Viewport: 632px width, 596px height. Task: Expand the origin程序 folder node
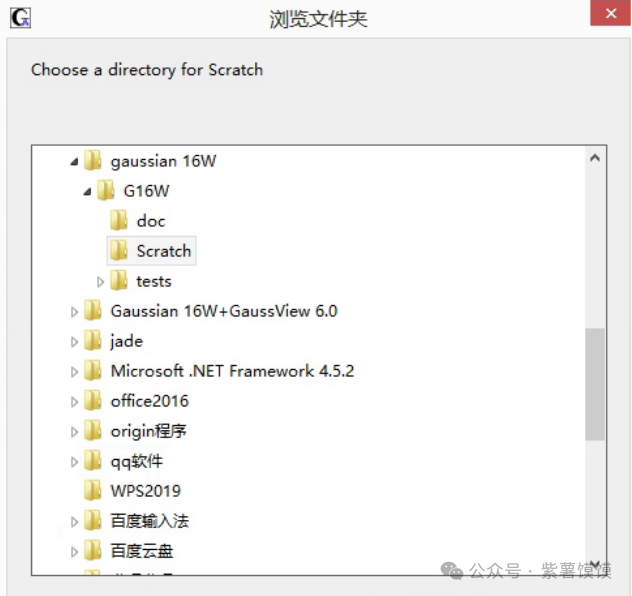(x=74, y=432)
